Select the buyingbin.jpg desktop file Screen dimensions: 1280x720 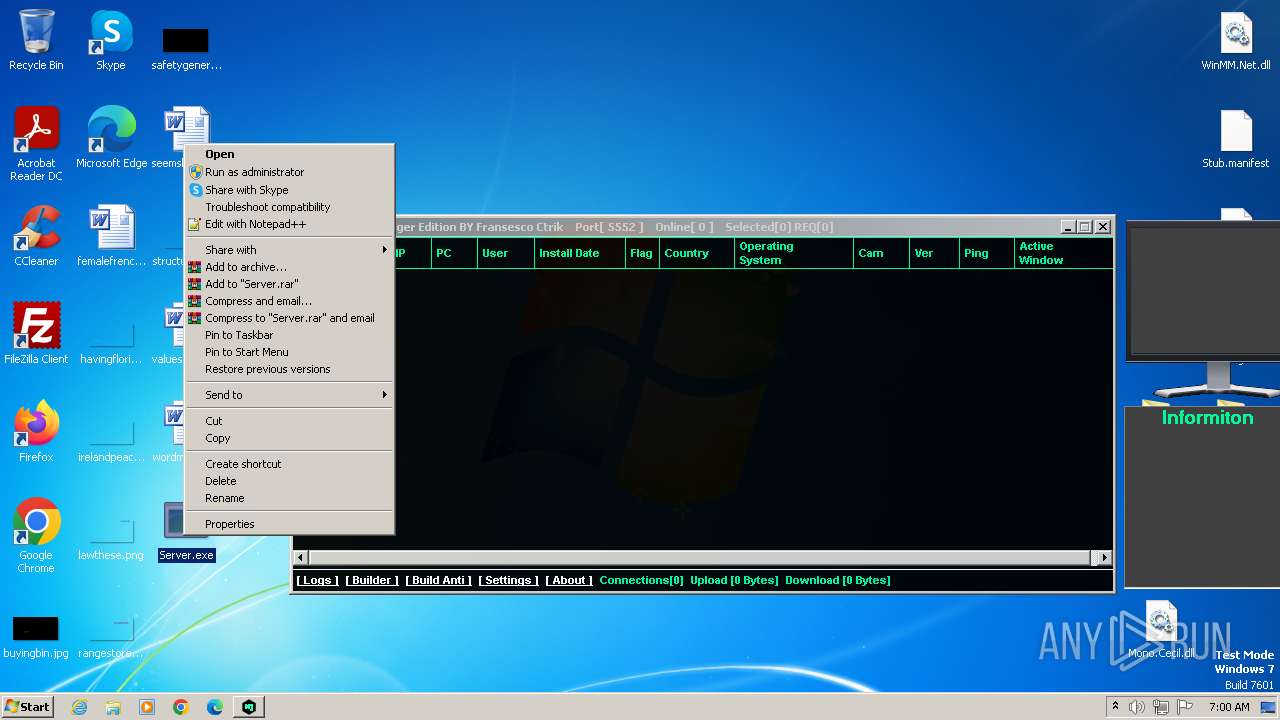(36, 638)
